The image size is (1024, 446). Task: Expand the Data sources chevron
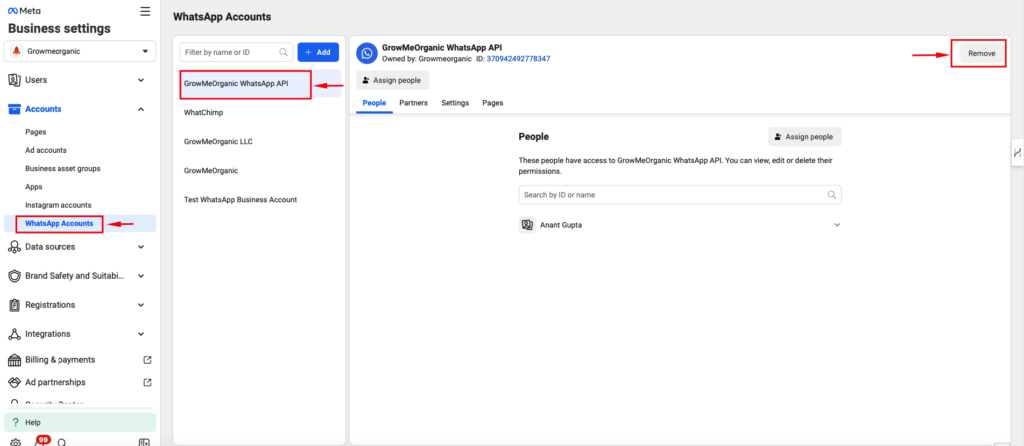141,247
